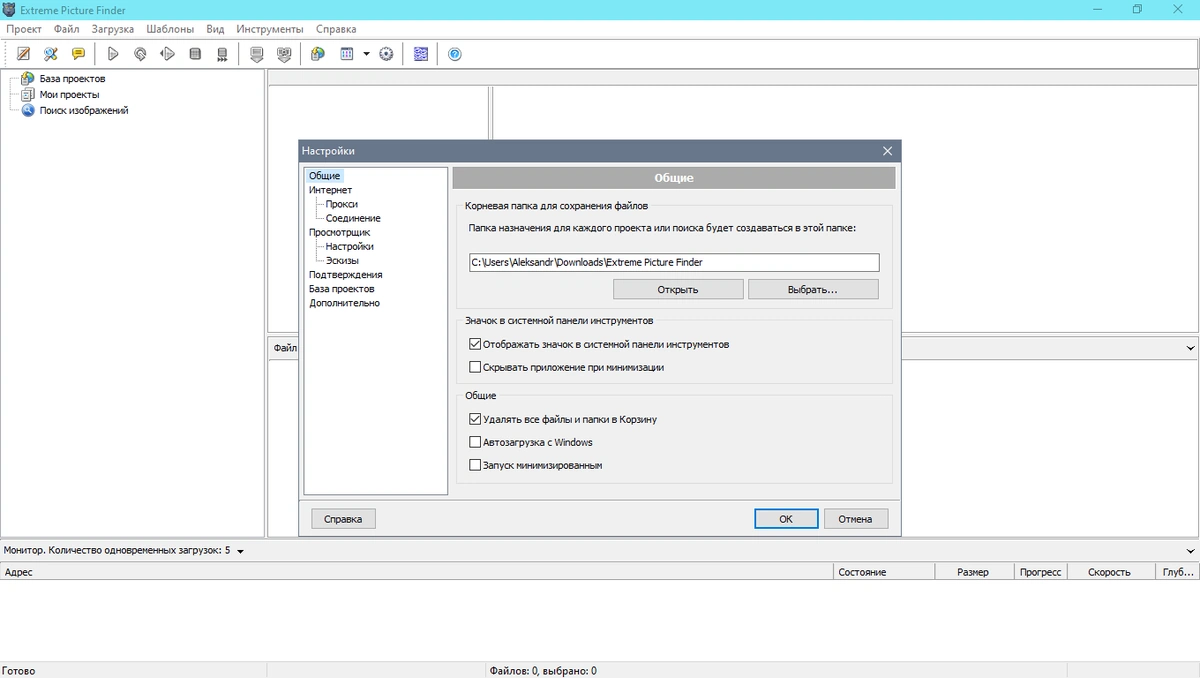Click the Открыть button

pos(678,289)
